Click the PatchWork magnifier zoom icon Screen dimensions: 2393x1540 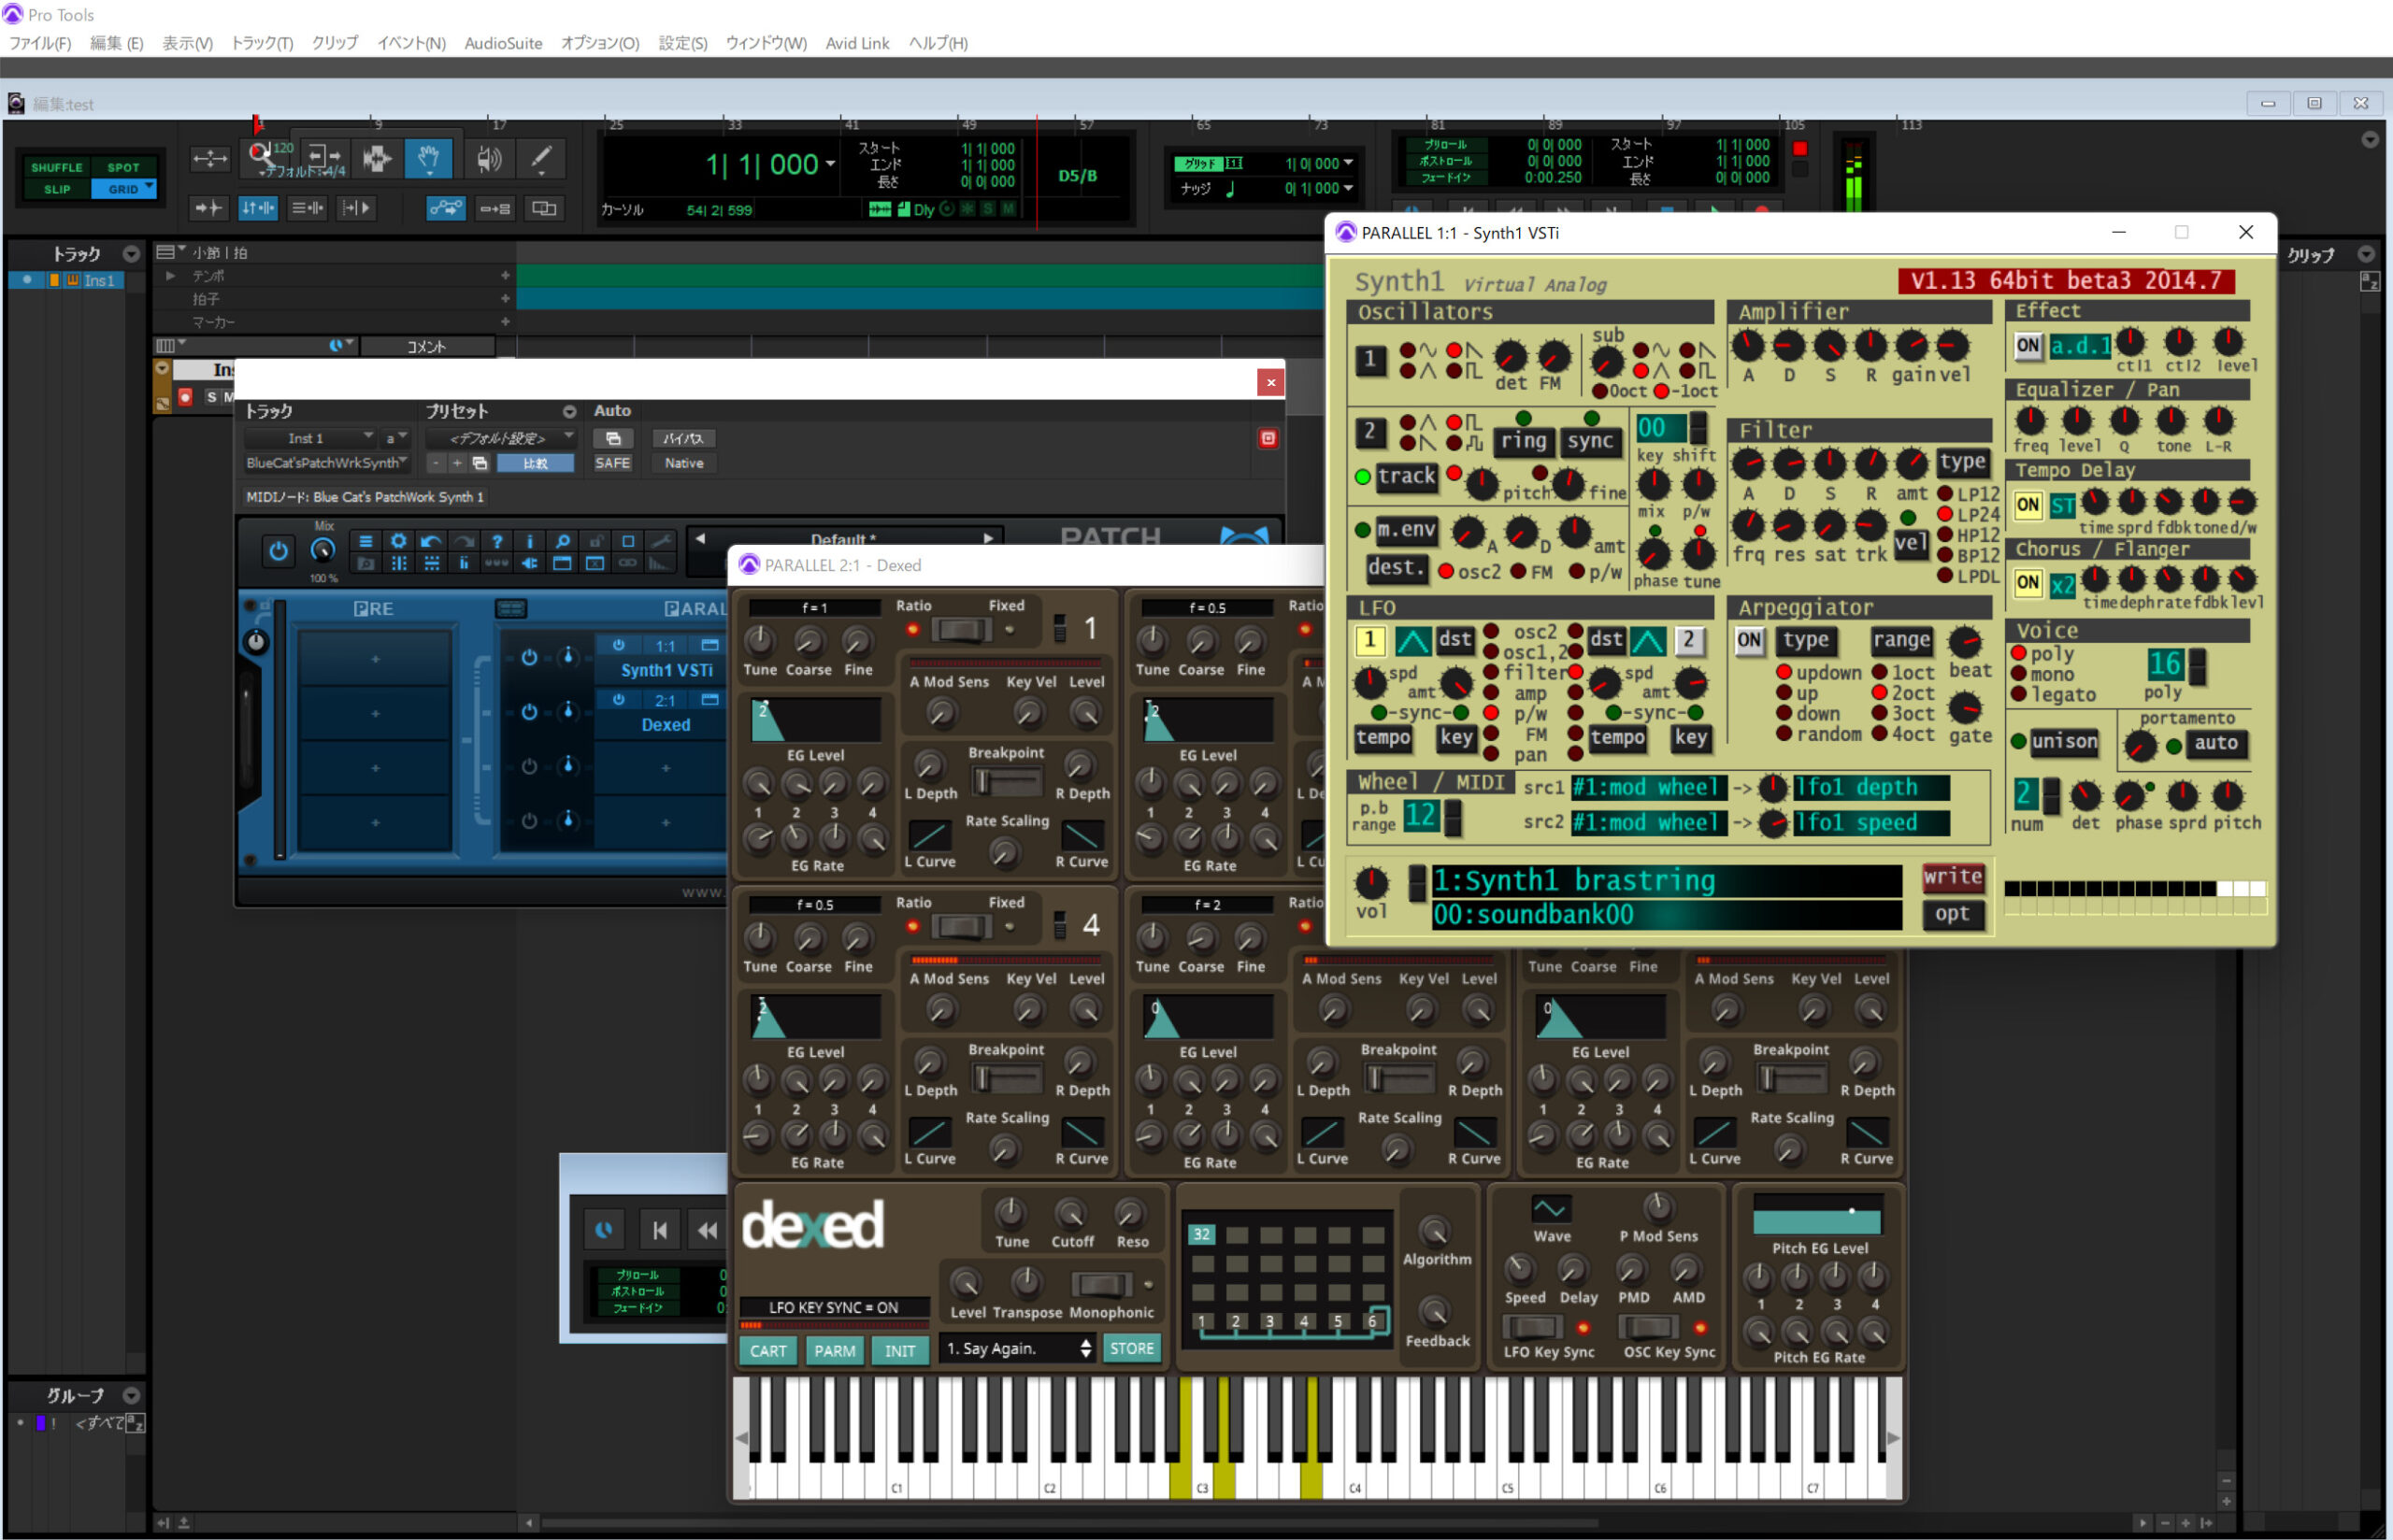[x=563, y=541]
